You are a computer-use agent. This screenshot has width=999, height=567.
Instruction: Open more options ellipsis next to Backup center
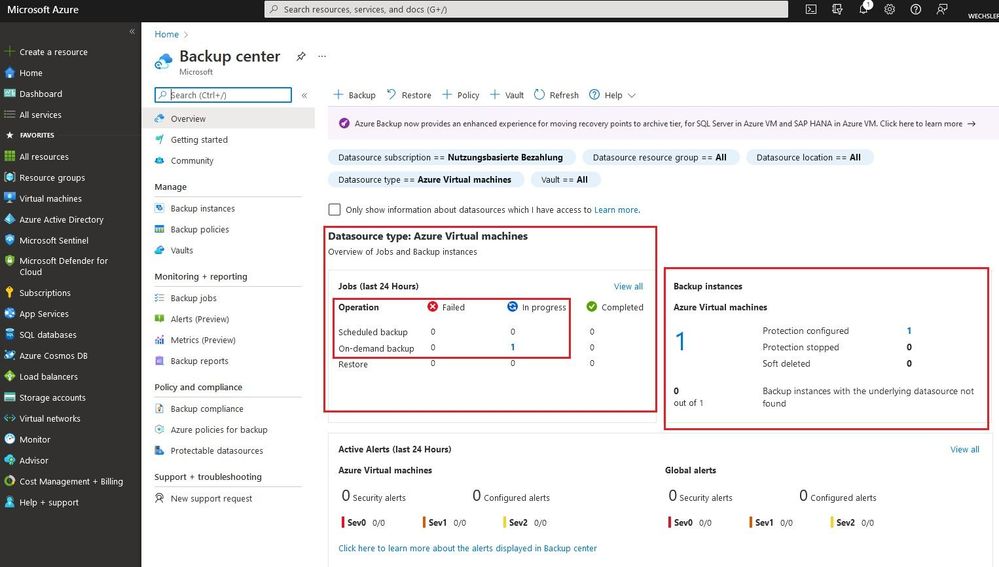(322, 56)
